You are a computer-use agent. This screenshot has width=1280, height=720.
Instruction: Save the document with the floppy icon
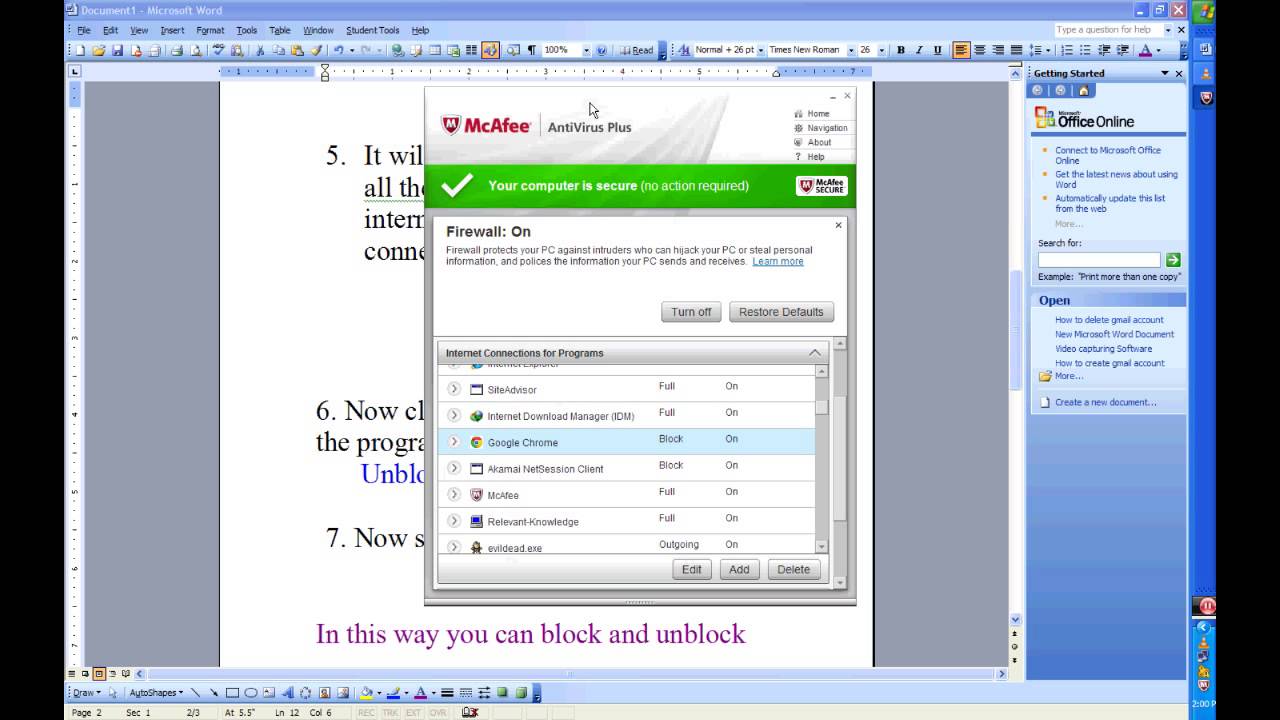click(x=117, y=50)
